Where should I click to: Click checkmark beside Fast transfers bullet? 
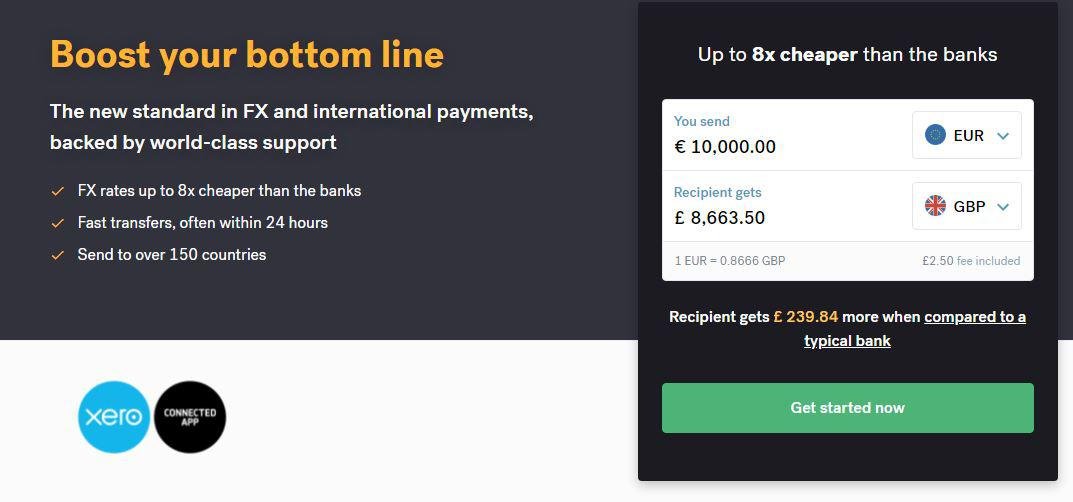pos(57,223)
